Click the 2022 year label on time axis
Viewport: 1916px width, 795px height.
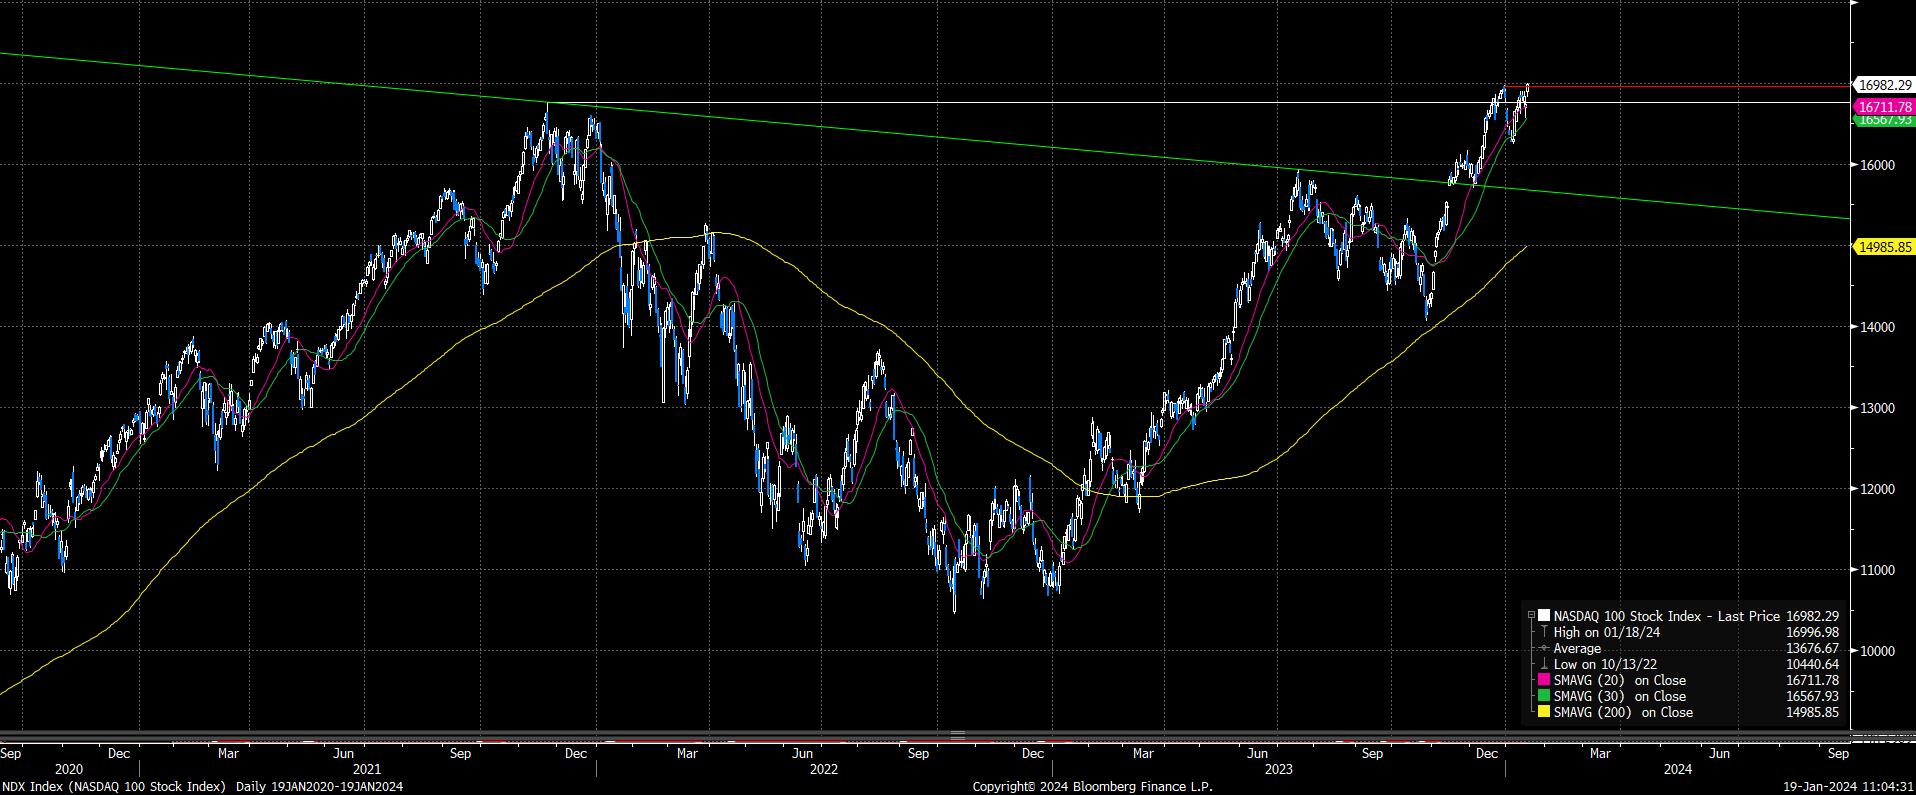point(823,769)
